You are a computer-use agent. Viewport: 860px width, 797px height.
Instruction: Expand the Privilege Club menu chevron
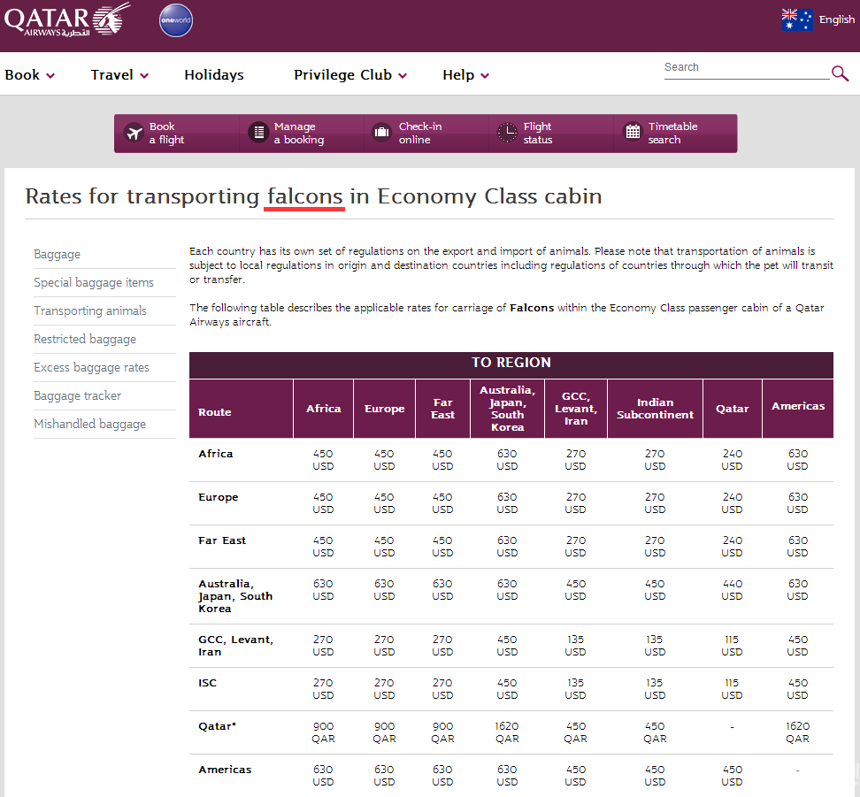(403, 76)
